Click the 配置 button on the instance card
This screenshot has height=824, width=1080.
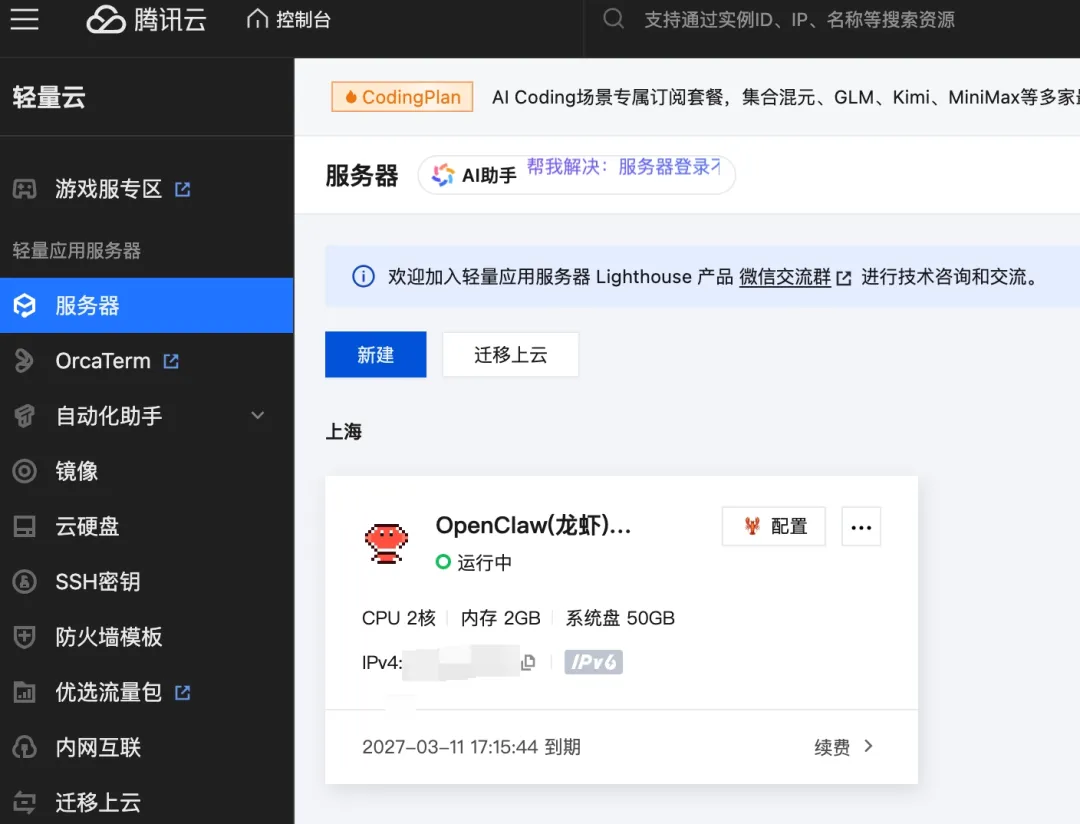click(773, 526)
